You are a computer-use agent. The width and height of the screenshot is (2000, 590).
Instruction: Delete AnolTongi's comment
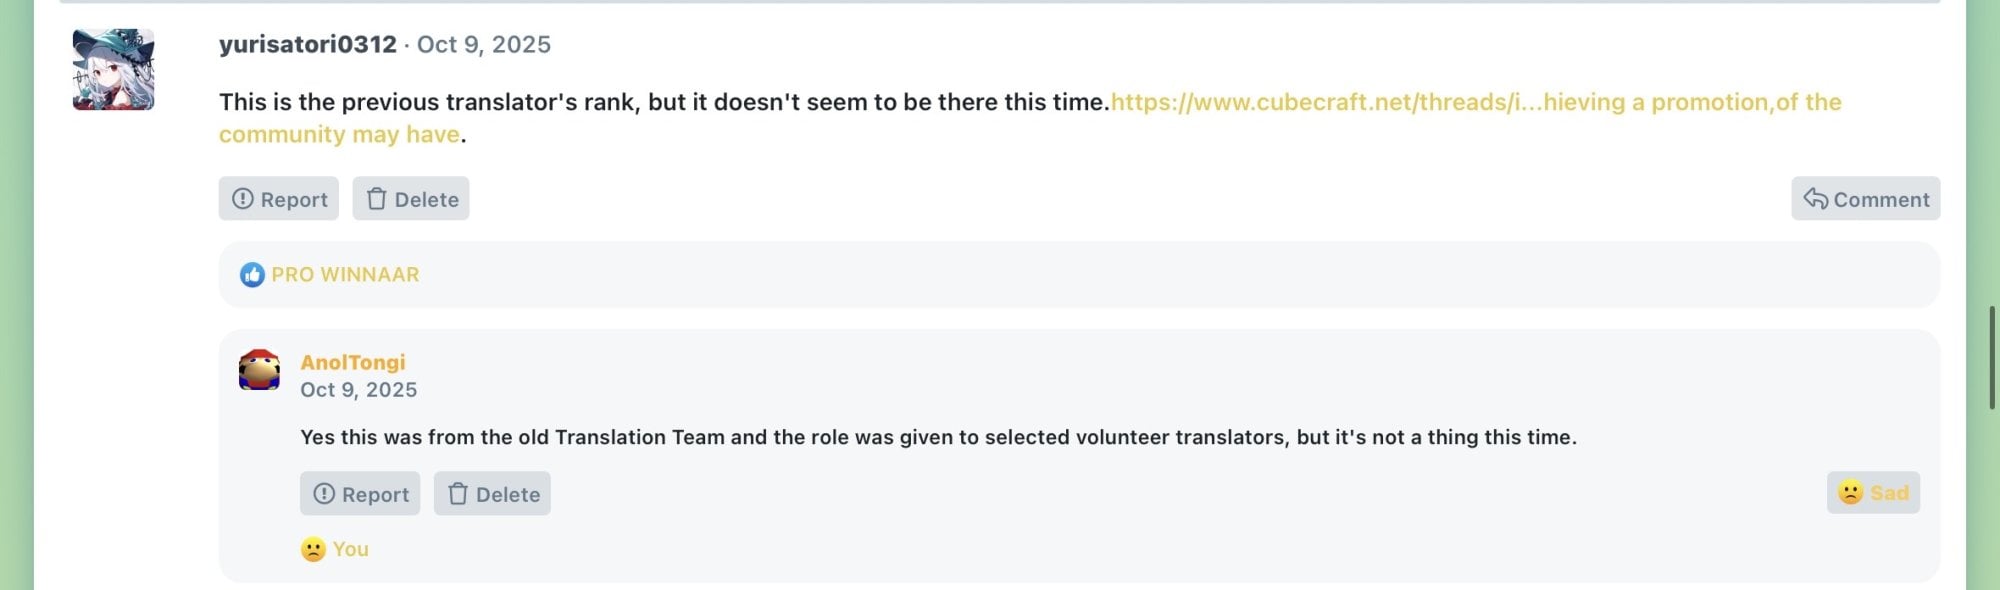tap(492, 493)
